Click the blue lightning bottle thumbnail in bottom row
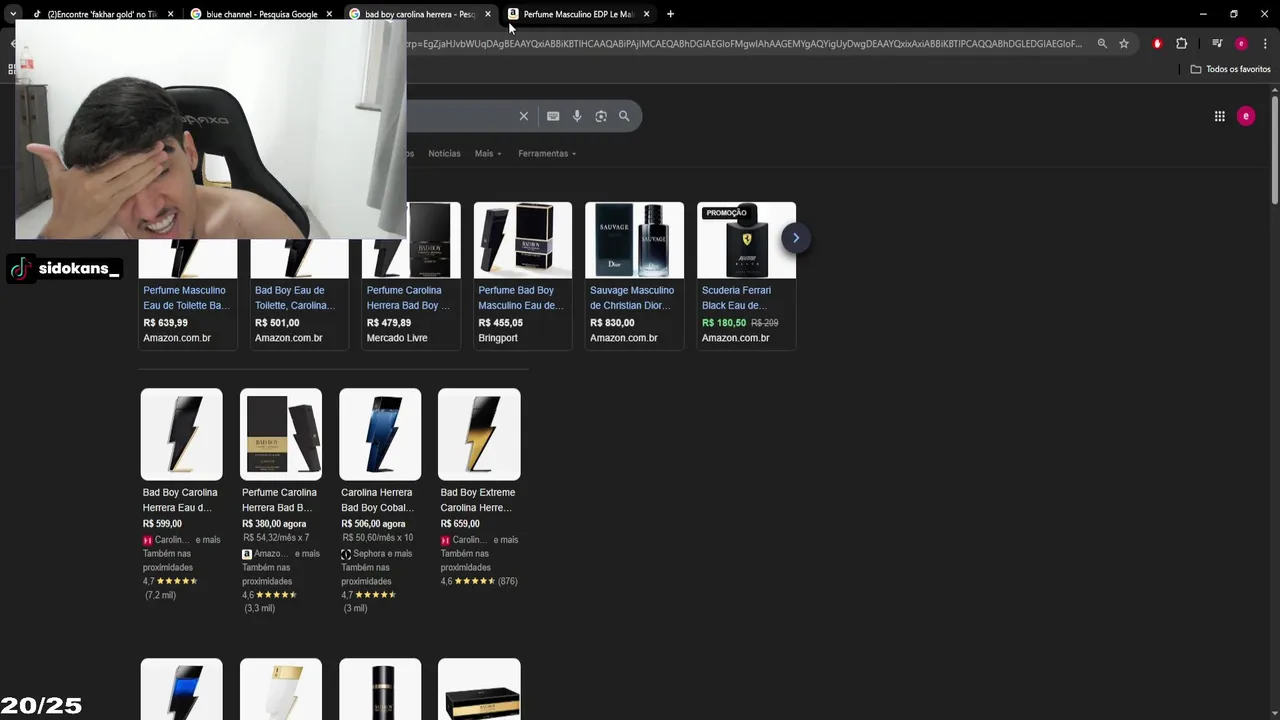Image resolution: width=1280 pixels, height=720 pixels. coord(181,689)
